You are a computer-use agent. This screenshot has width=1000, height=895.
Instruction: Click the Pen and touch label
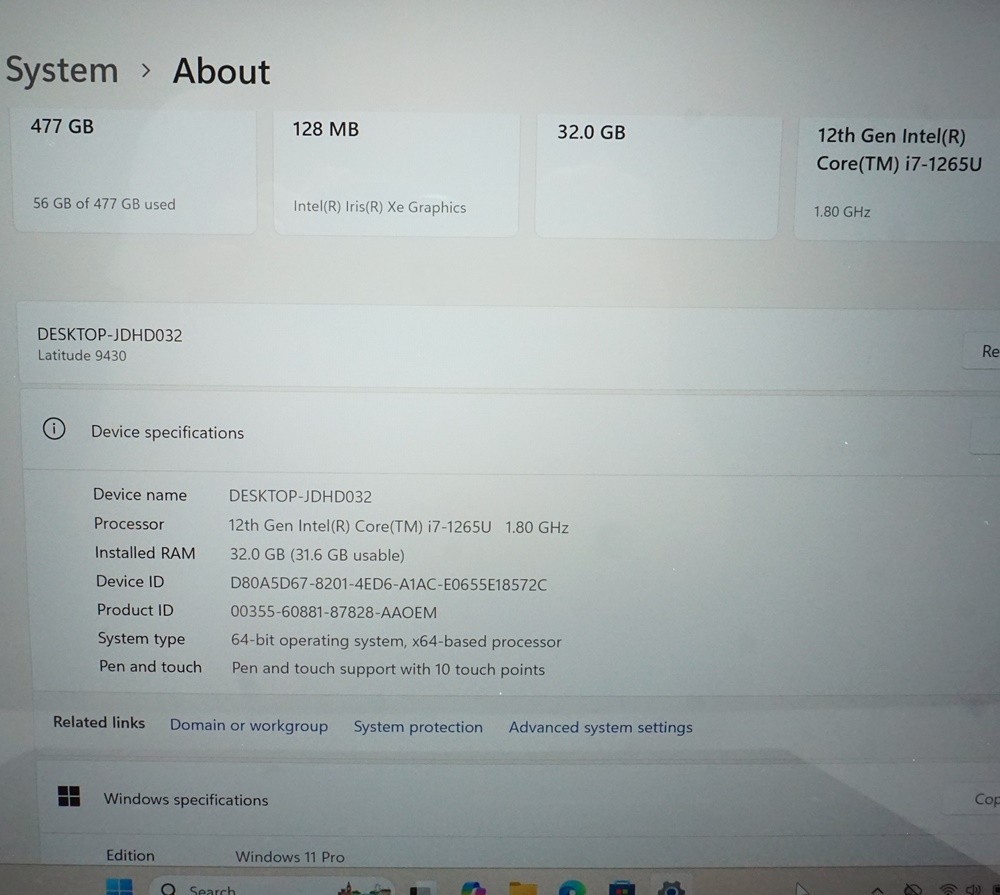150,666
